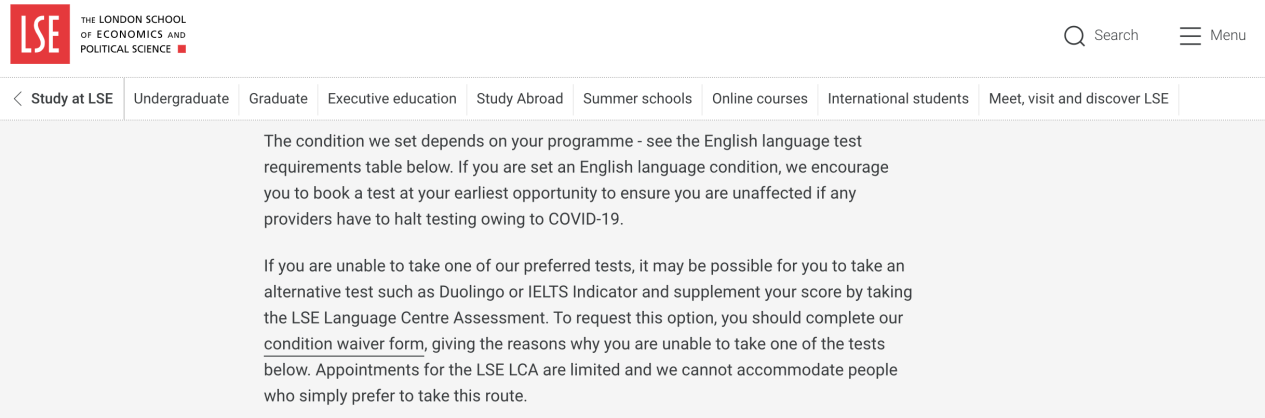The image size is (1265, 418).
Task: Click The London School of Economics wordmark
Action: (133, 34)
